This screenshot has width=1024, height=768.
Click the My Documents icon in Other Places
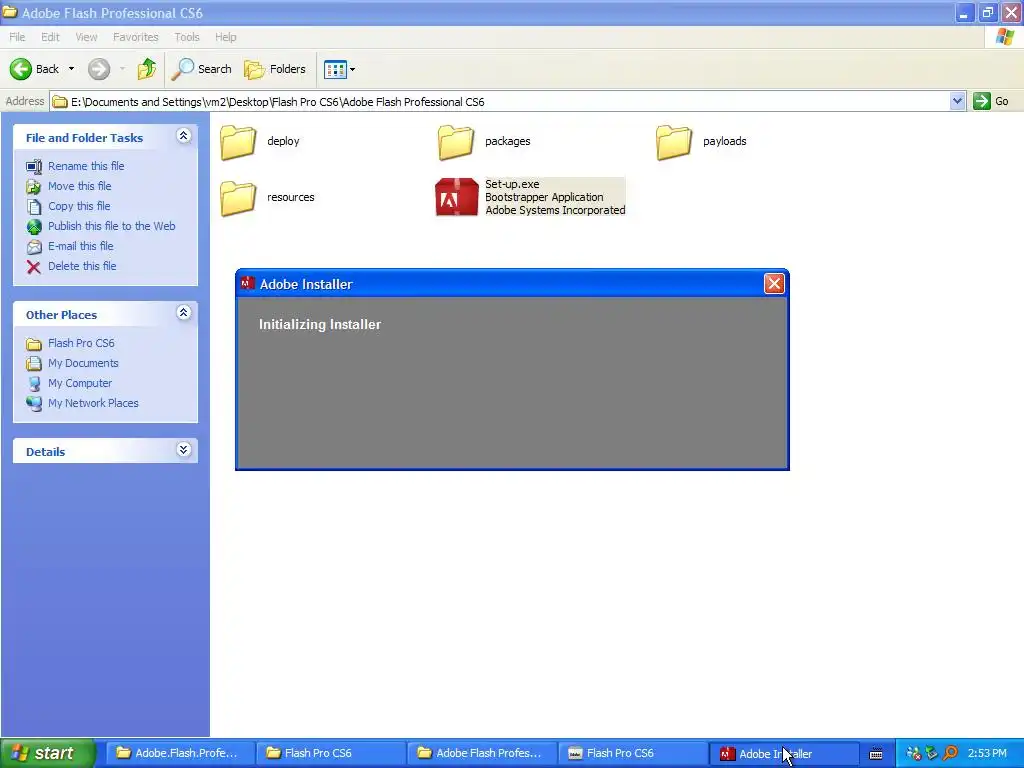click(34, 364)
